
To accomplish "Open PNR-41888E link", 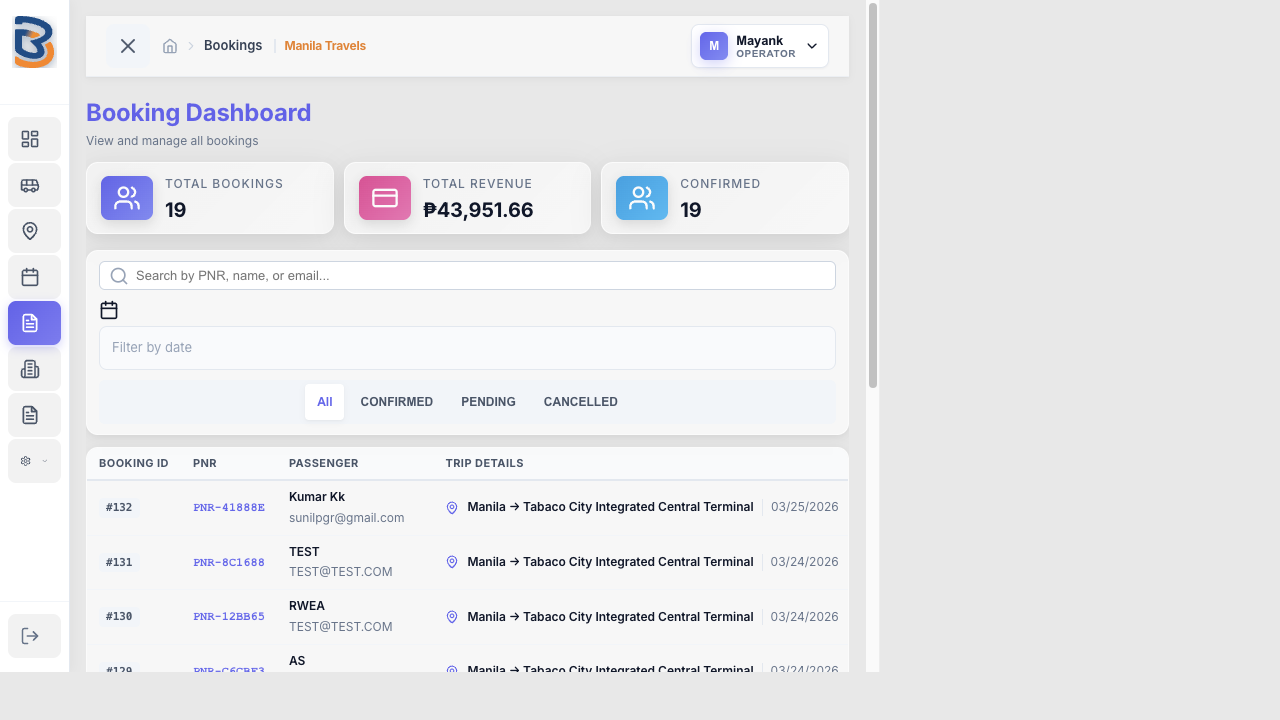I will [229, 508].
